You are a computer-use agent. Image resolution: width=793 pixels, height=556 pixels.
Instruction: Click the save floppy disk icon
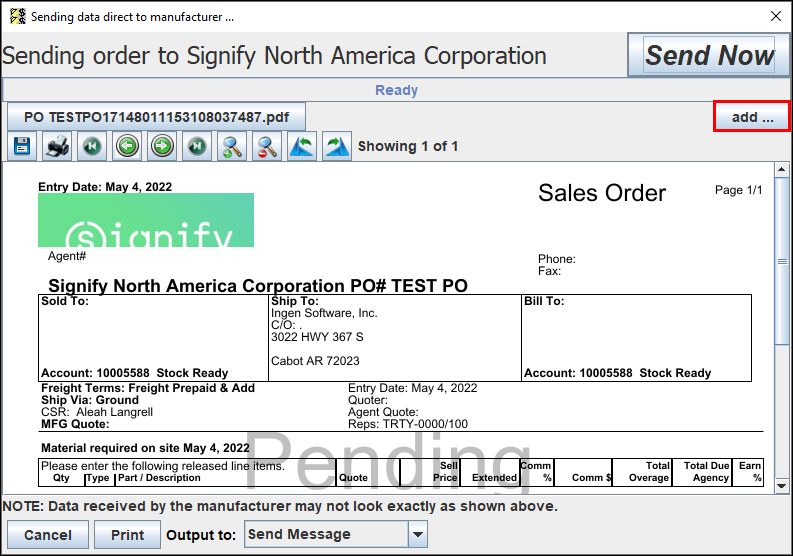[x=22, y=146]
